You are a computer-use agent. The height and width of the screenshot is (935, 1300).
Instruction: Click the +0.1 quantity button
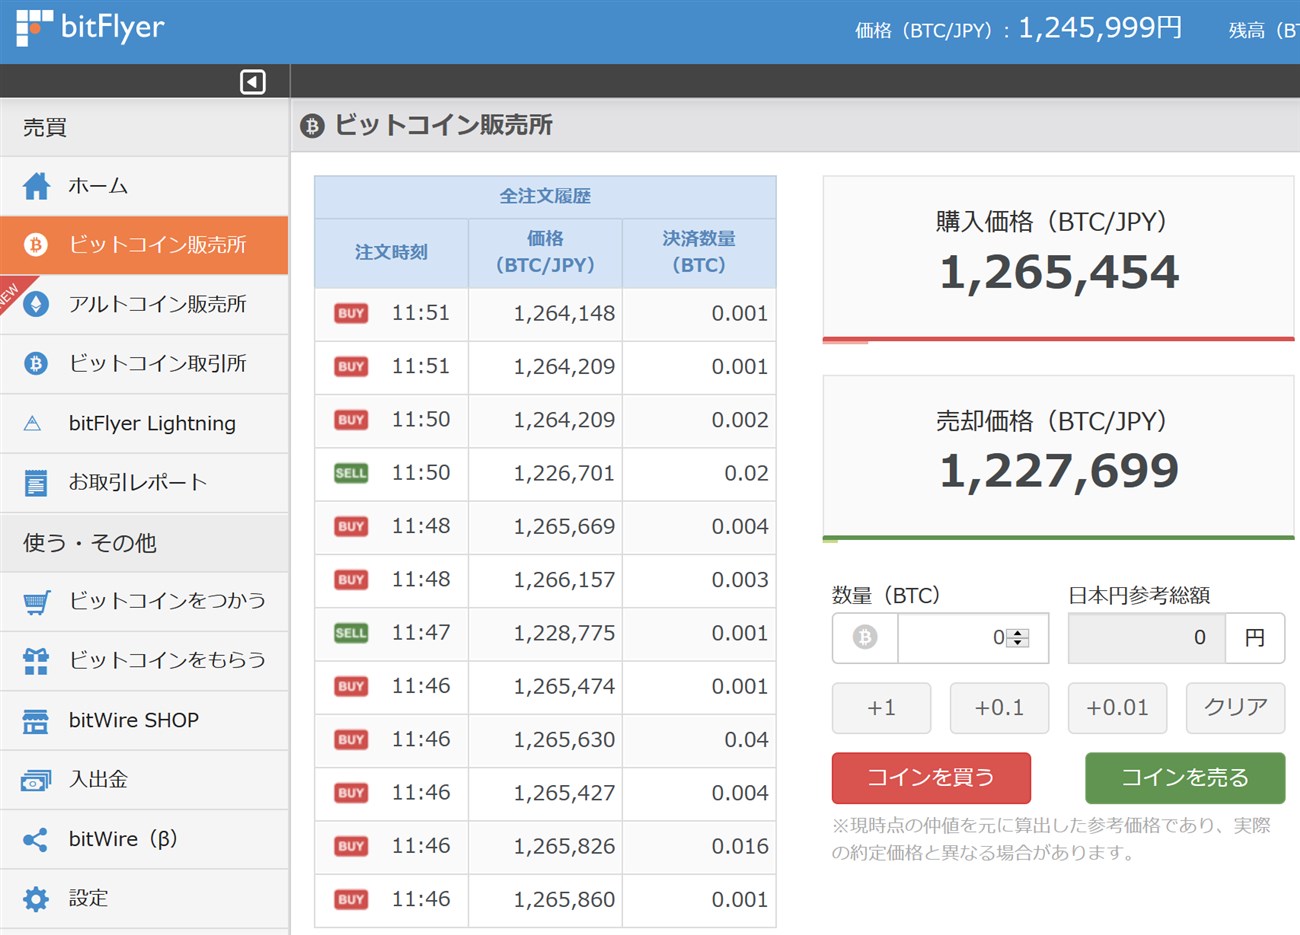click(x=999, y=708)
